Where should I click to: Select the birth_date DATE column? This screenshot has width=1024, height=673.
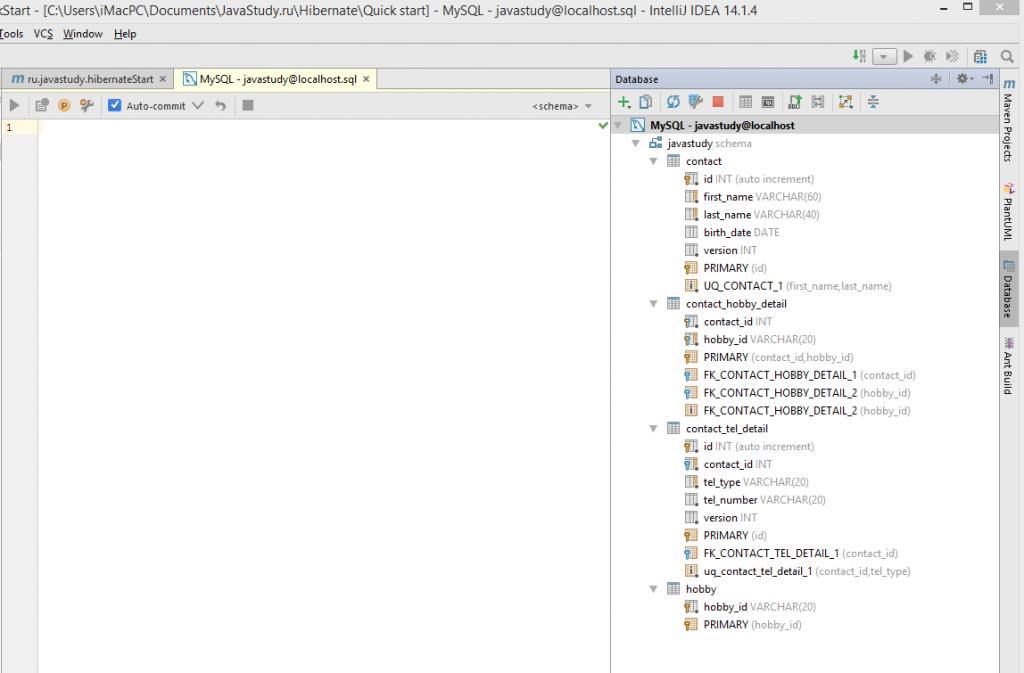[741, 232]
